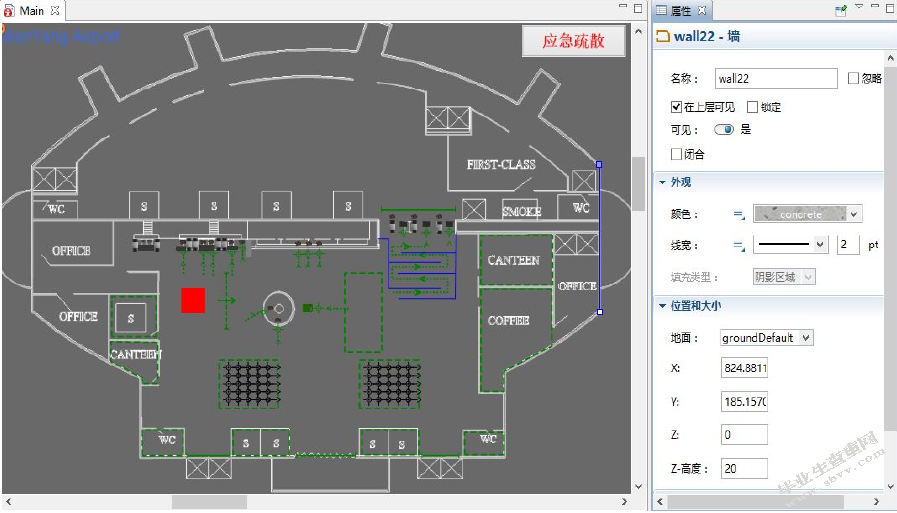Click properties panel horizontal scroll right arrow

(x=876, y=502)
